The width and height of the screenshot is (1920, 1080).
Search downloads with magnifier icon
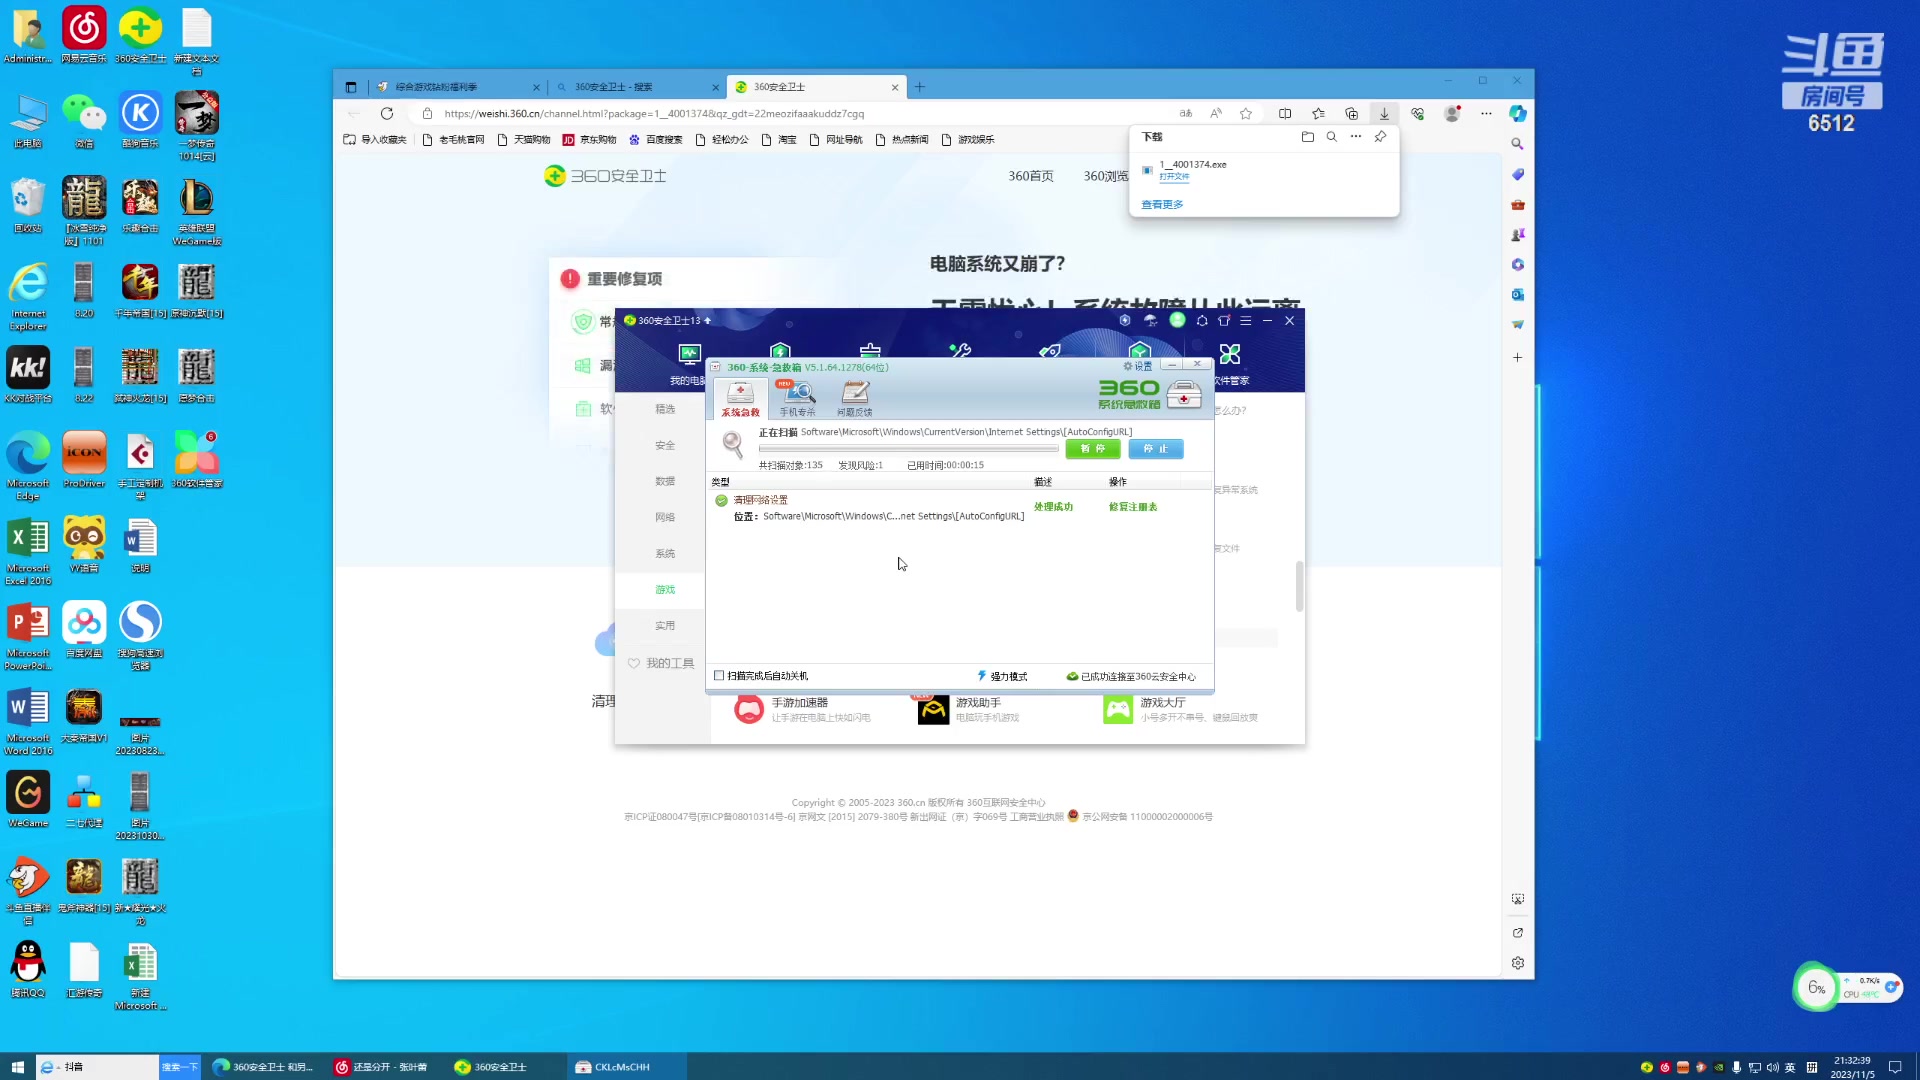point(1331,137)
